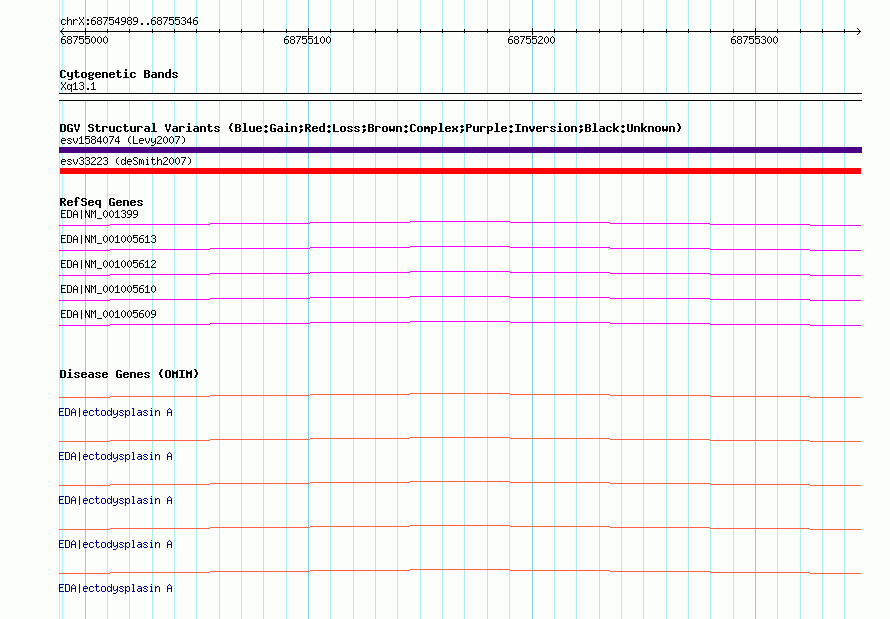Click ruler position 68755000
The image size is (890, 619).
coord(84,40)
